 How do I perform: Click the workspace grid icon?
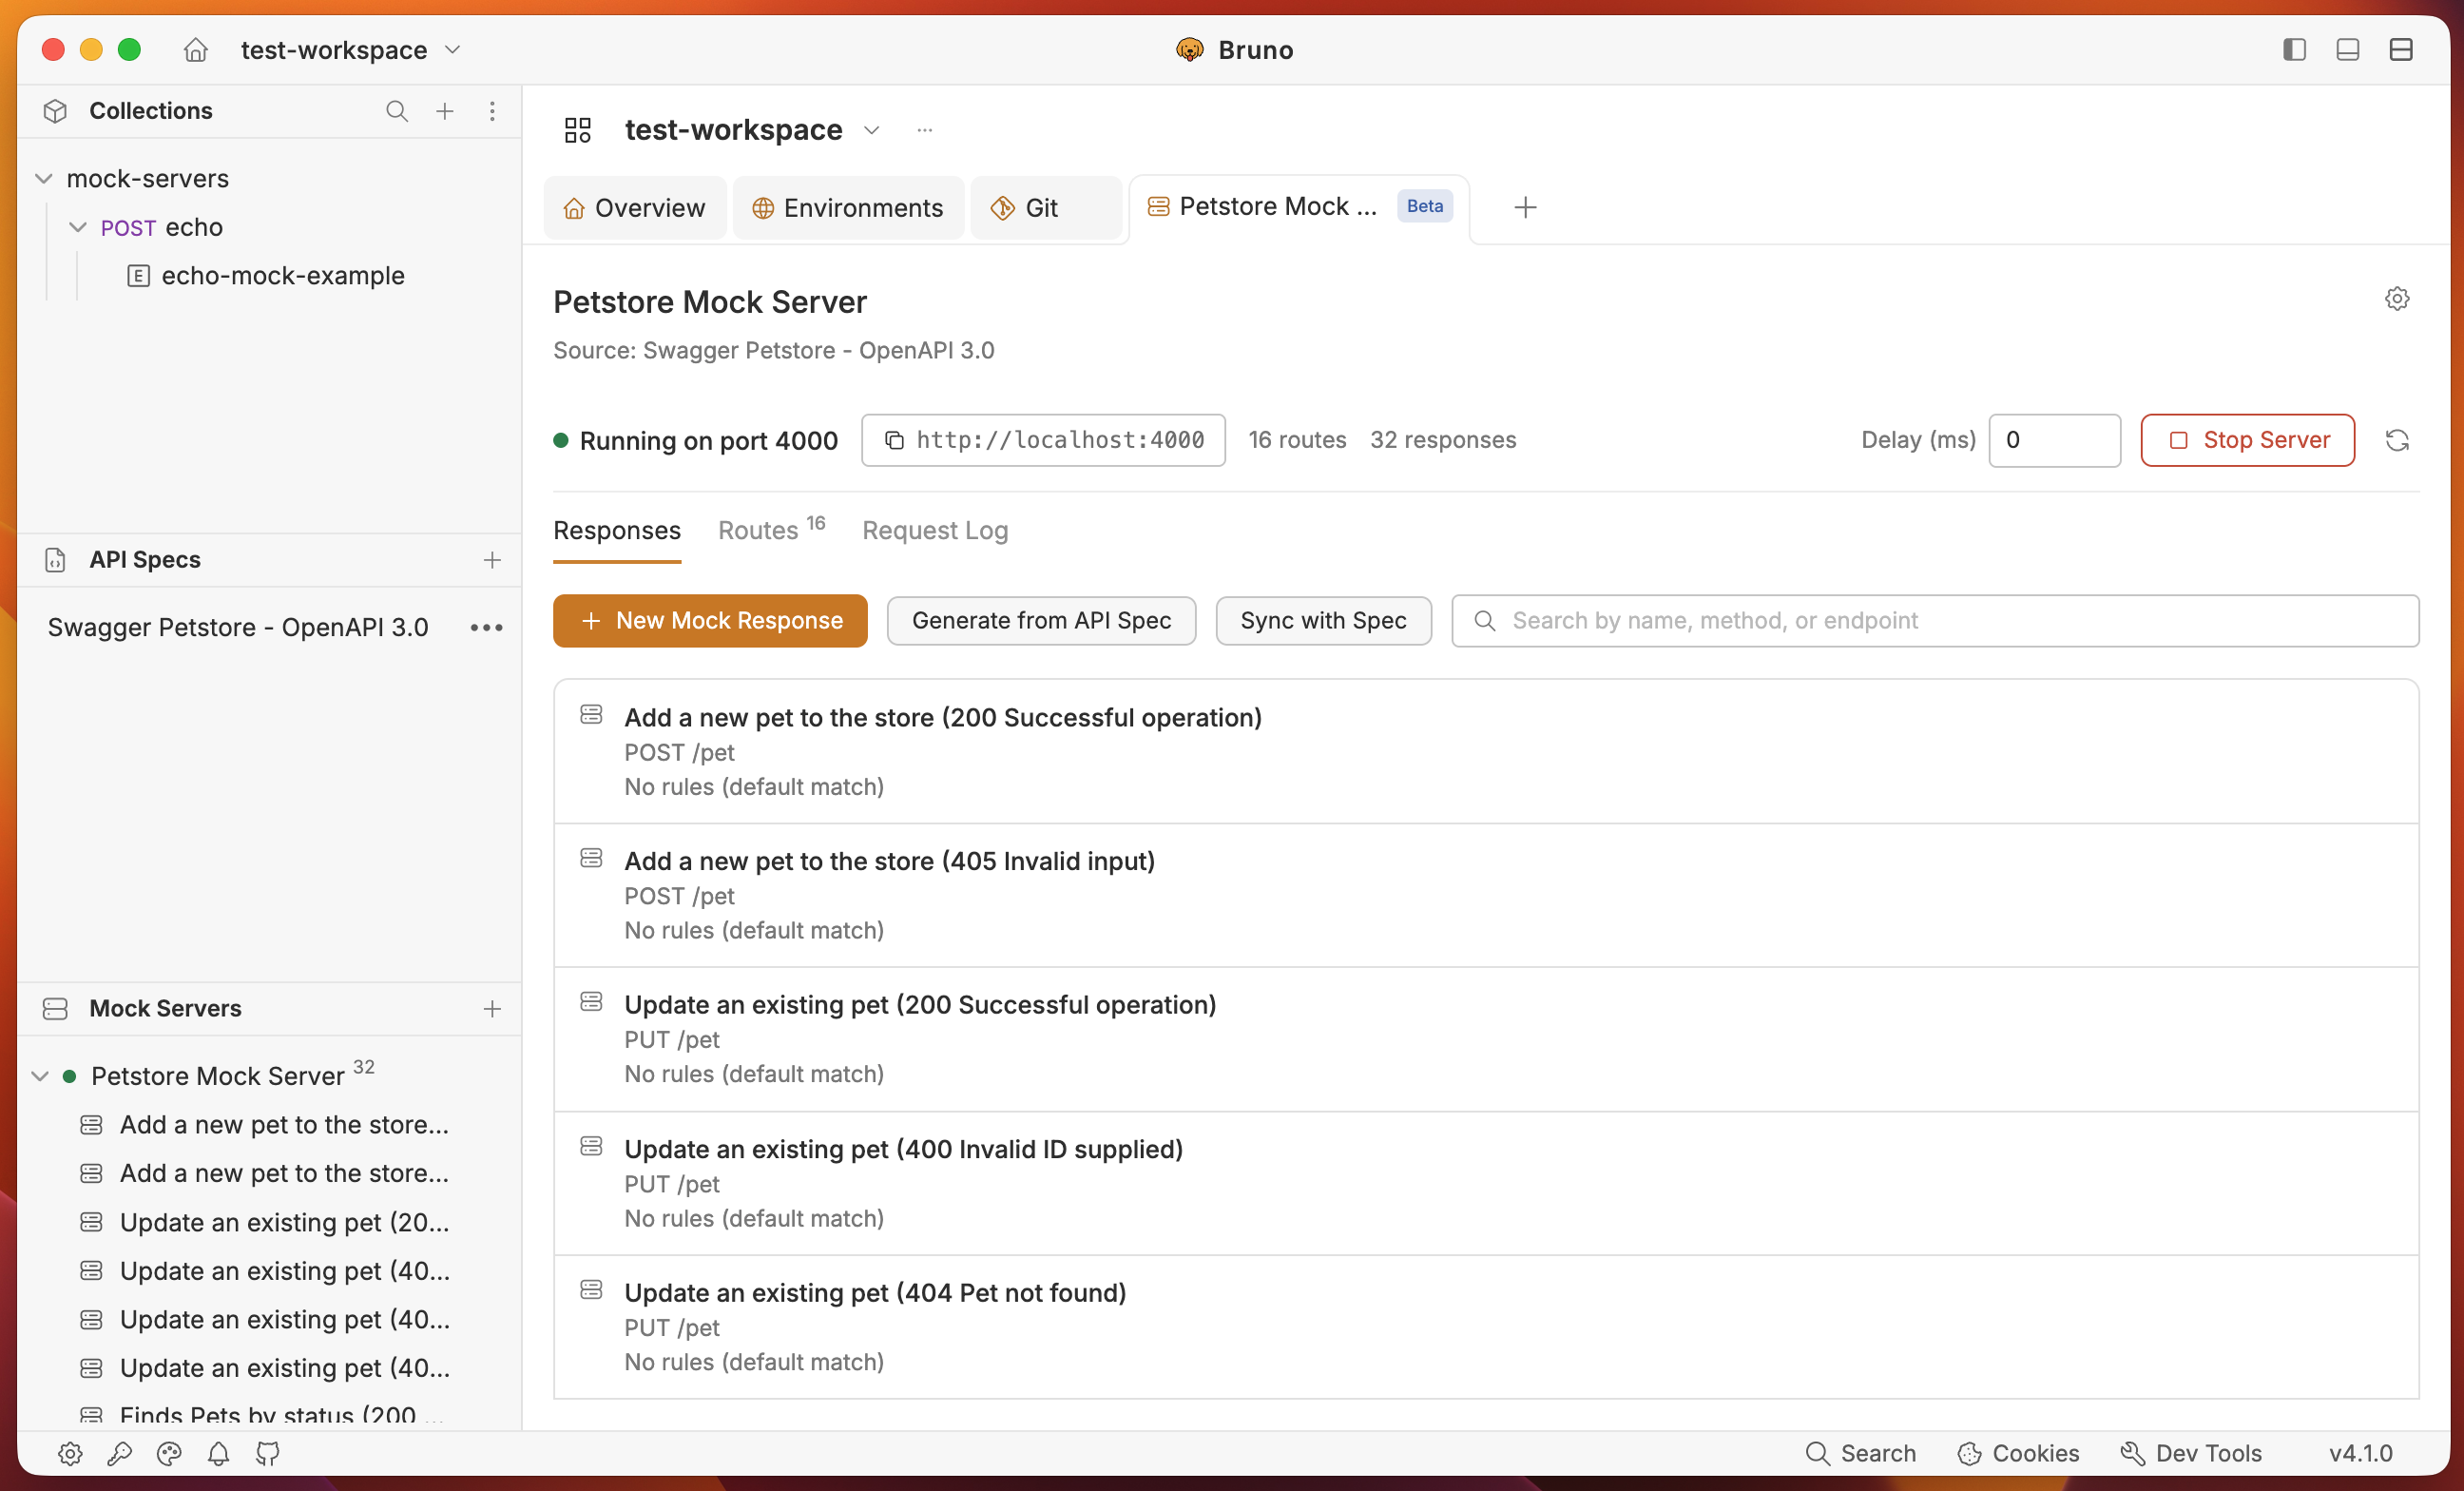pos(578,130)
